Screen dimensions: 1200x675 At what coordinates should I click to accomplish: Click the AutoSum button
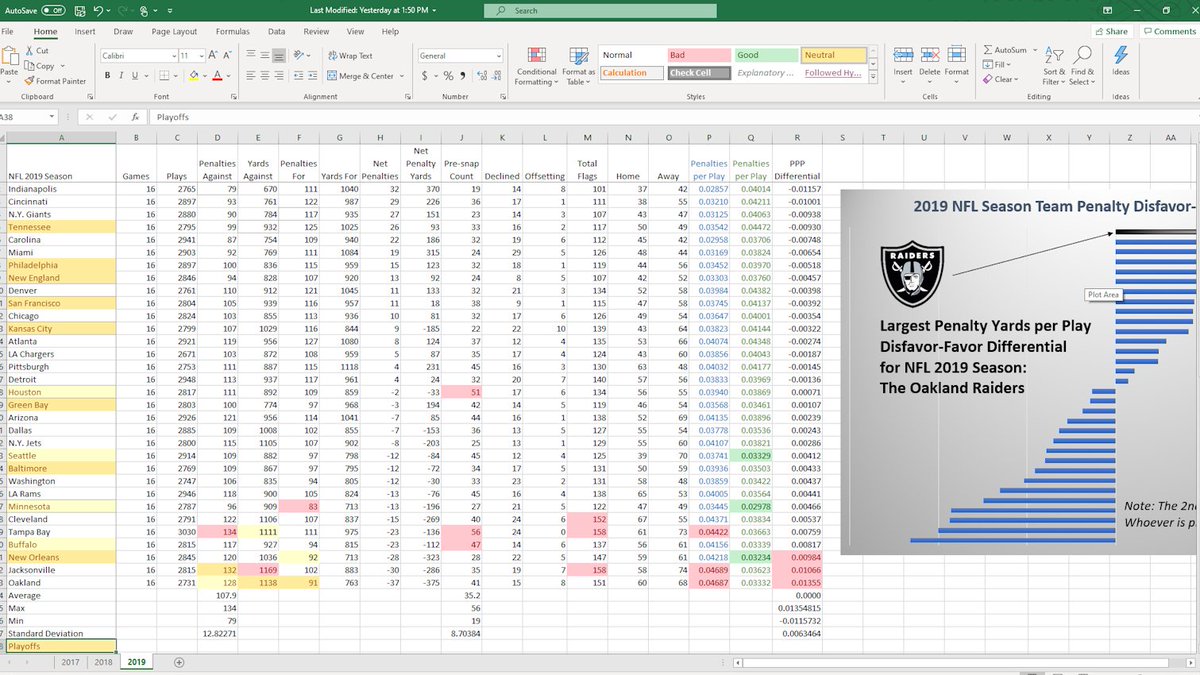coord(1006,50)
